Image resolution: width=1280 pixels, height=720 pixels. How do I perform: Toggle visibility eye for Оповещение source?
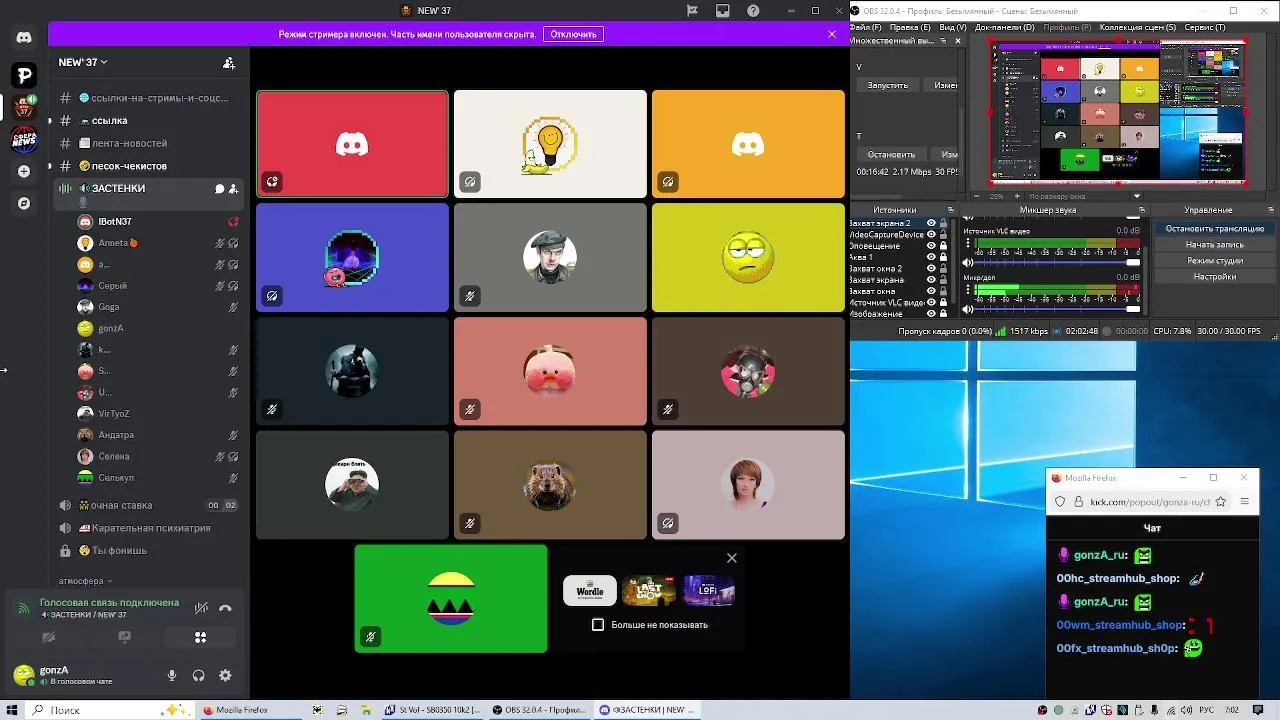click(931, 246)
